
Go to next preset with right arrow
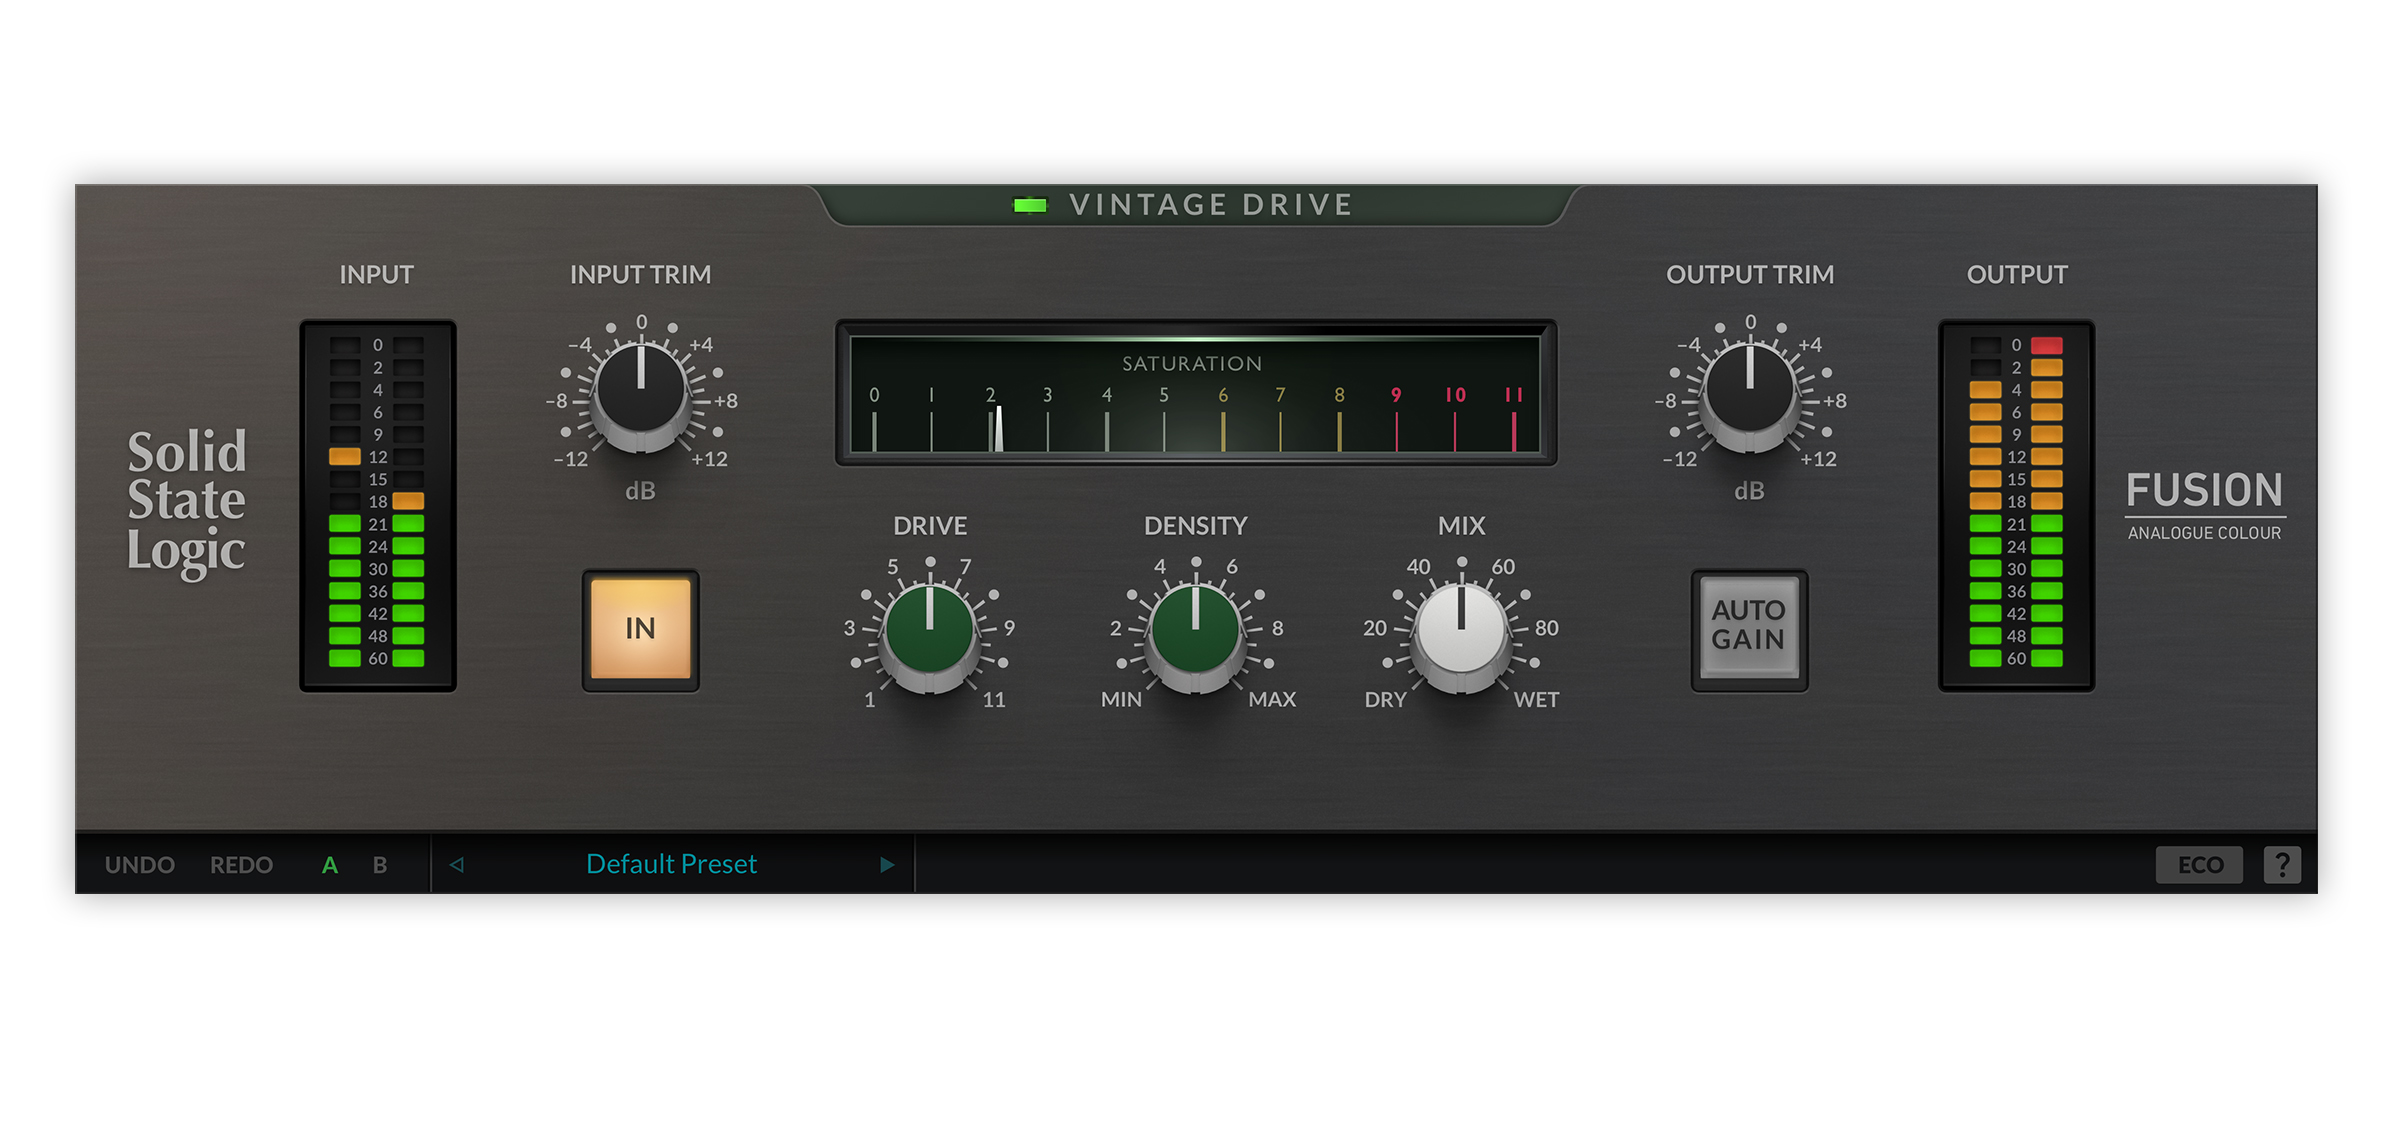887,865
